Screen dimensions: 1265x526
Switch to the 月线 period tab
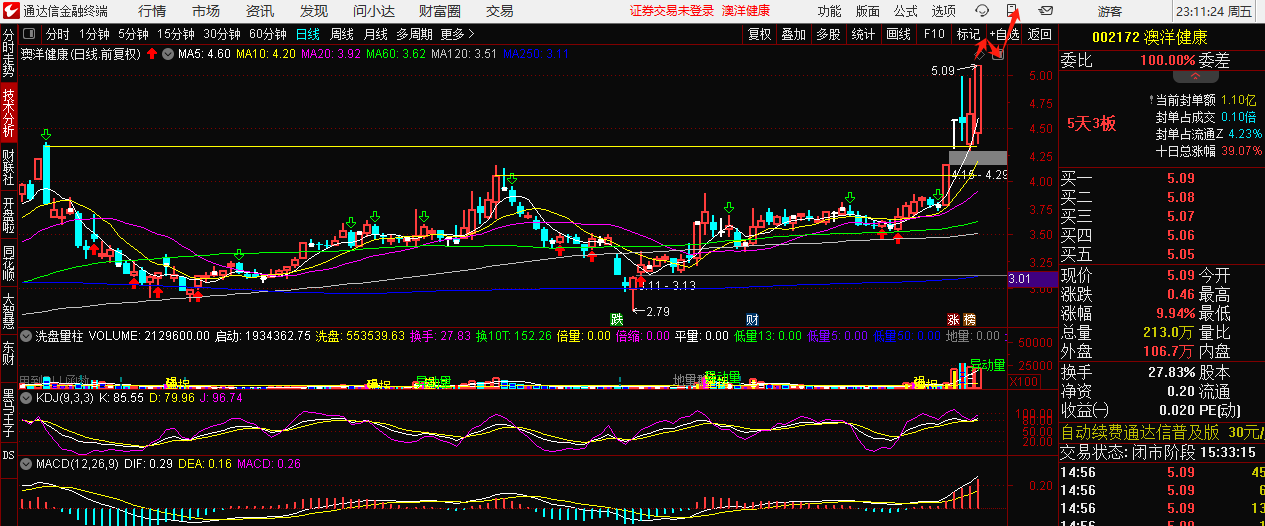pyautogui.click(x=376, y=34)
